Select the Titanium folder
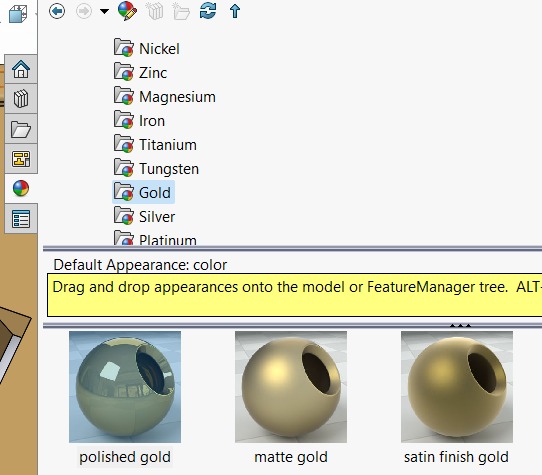542x475 pixels. tap(156, 145)
